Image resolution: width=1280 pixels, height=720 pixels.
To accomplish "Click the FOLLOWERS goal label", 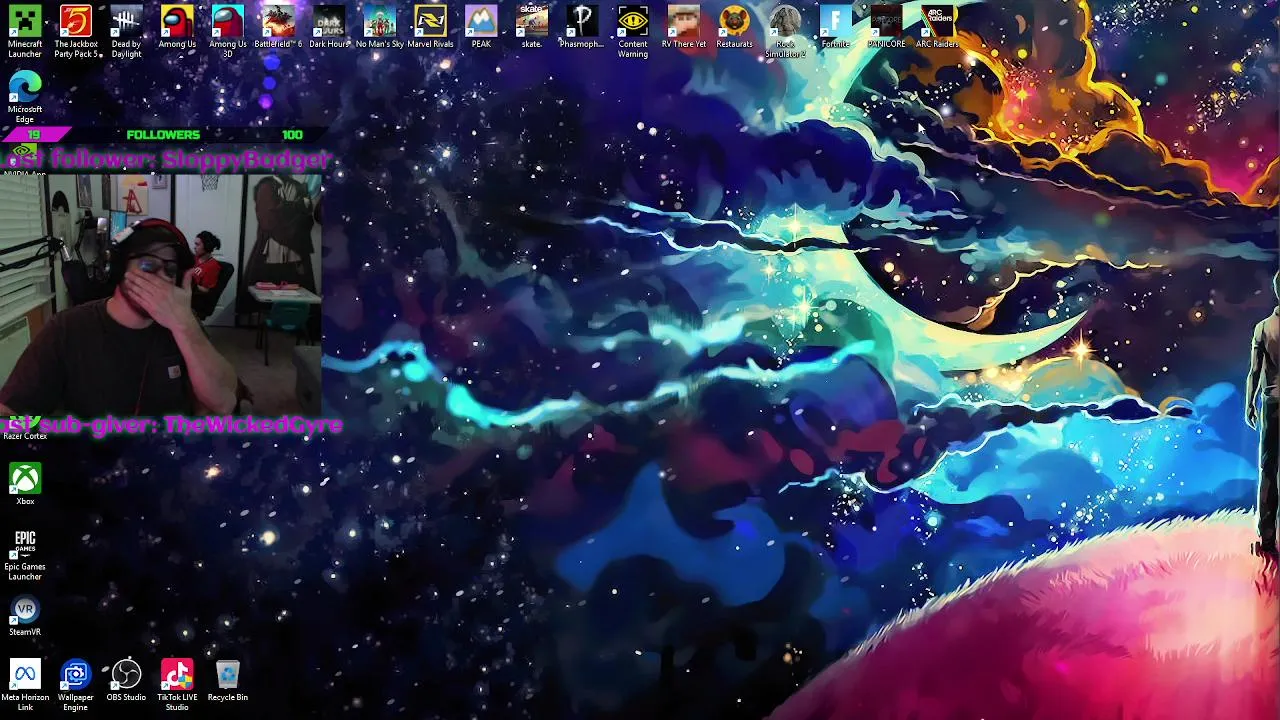I will click(x=163, y=134).
